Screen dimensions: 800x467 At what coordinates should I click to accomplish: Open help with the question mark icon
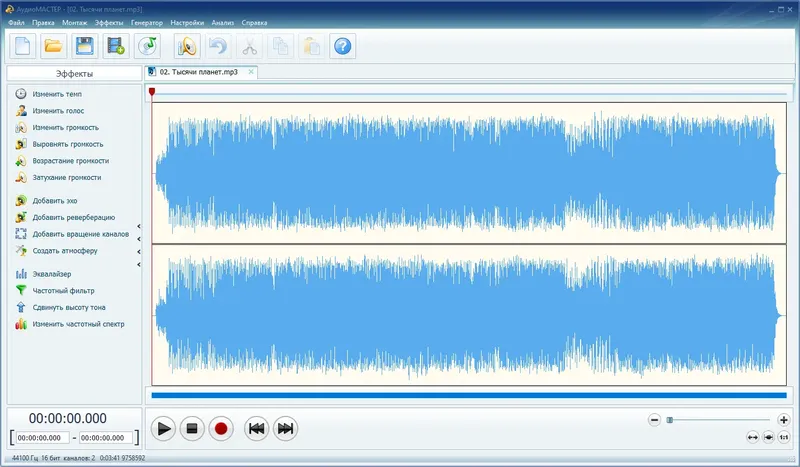tap(343, 46)
